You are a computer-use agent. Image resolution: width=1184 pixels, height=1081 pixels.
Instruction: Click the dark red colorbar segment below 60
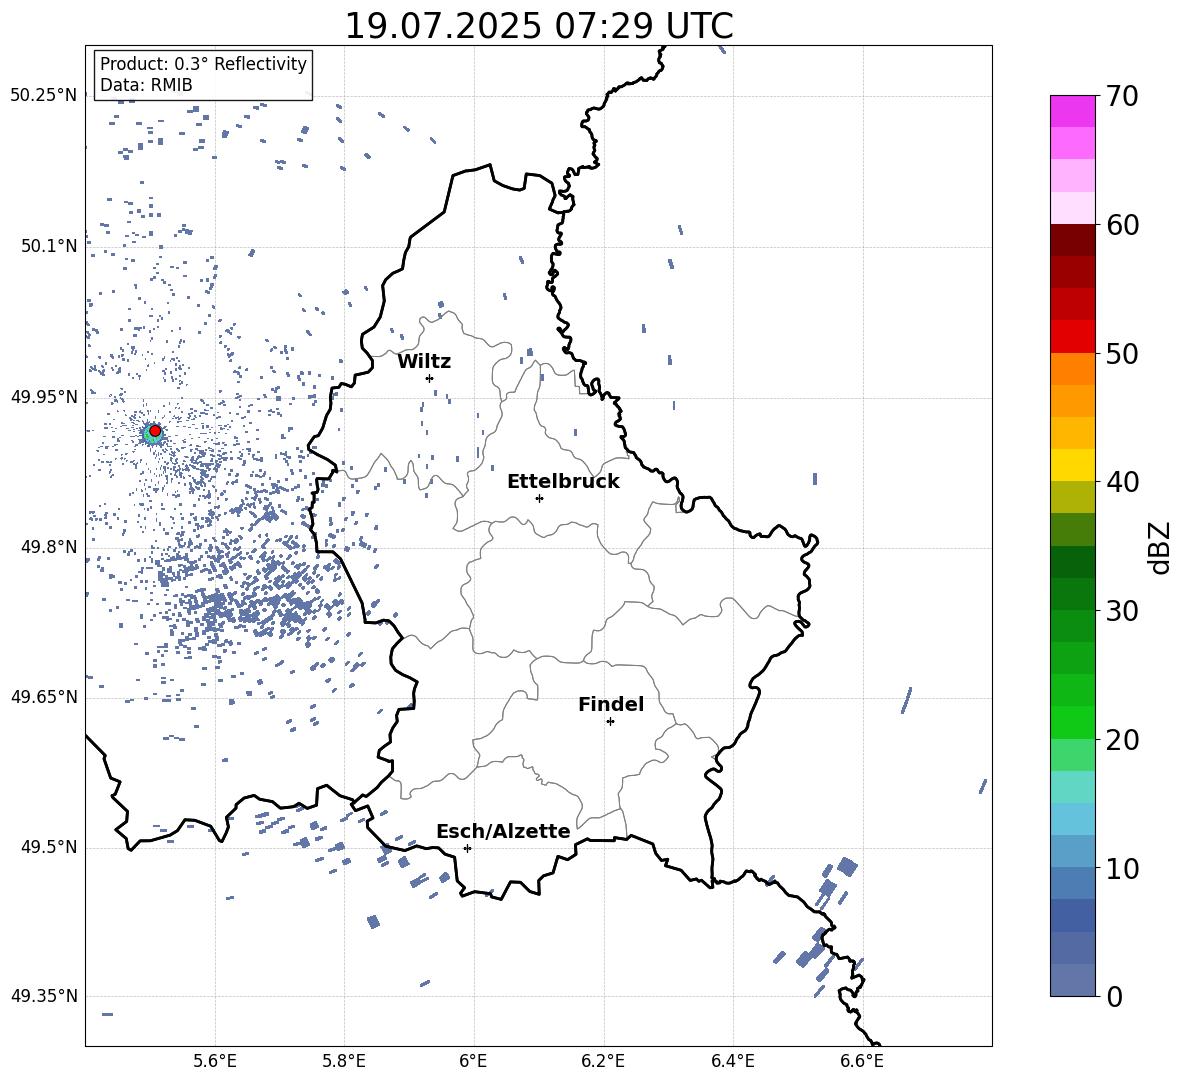pos(1072,240)
